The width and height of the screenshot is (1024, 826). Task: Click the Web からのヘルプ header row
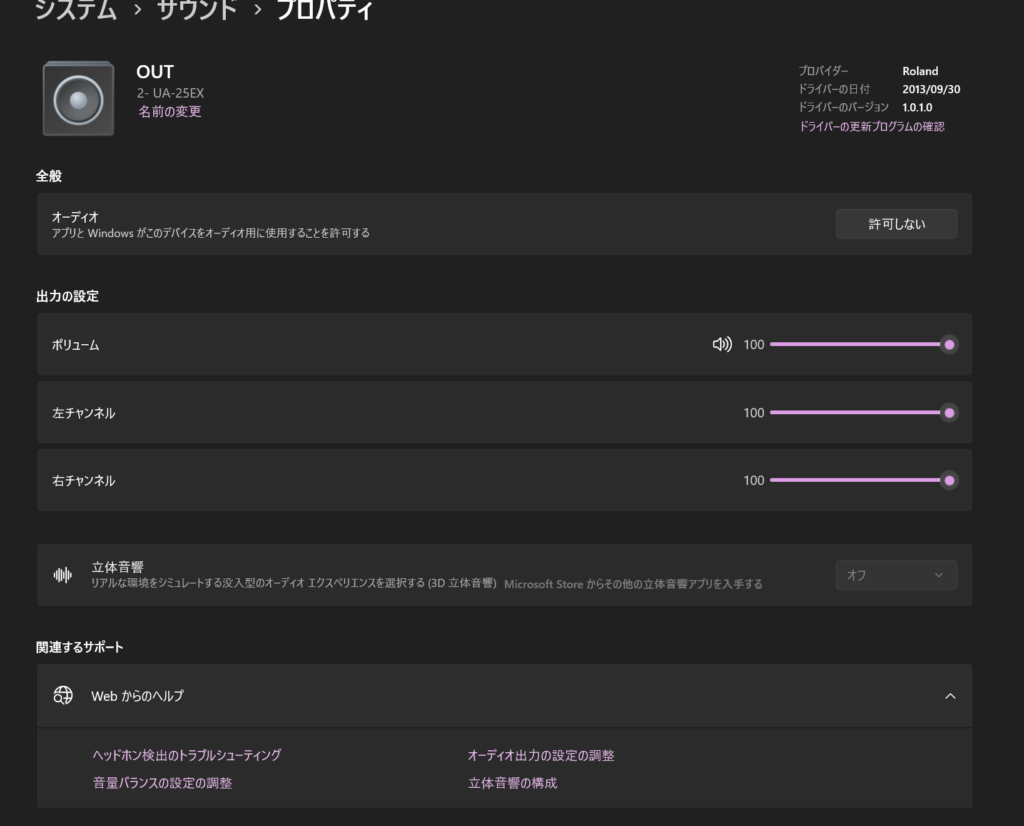coord(504,696)
